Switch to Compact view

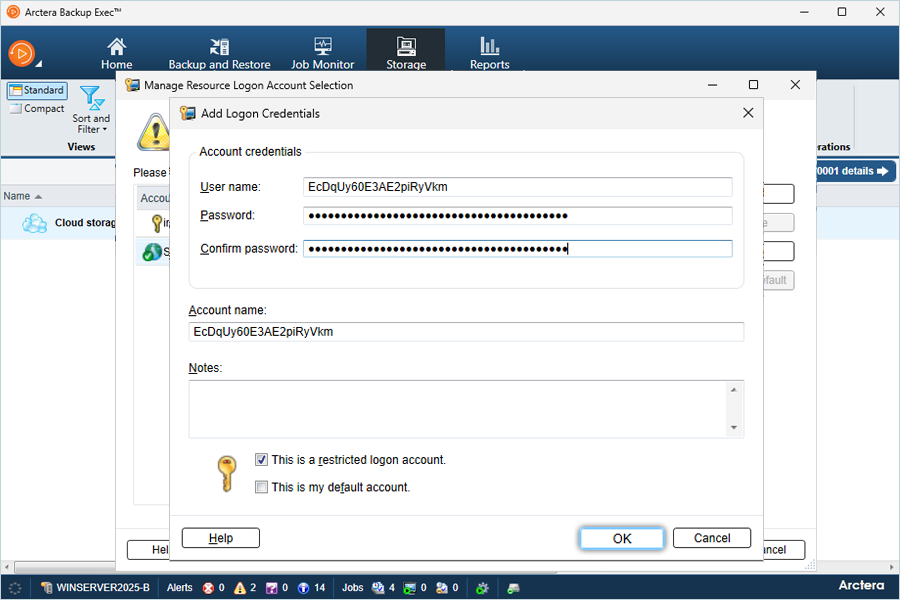37,109
